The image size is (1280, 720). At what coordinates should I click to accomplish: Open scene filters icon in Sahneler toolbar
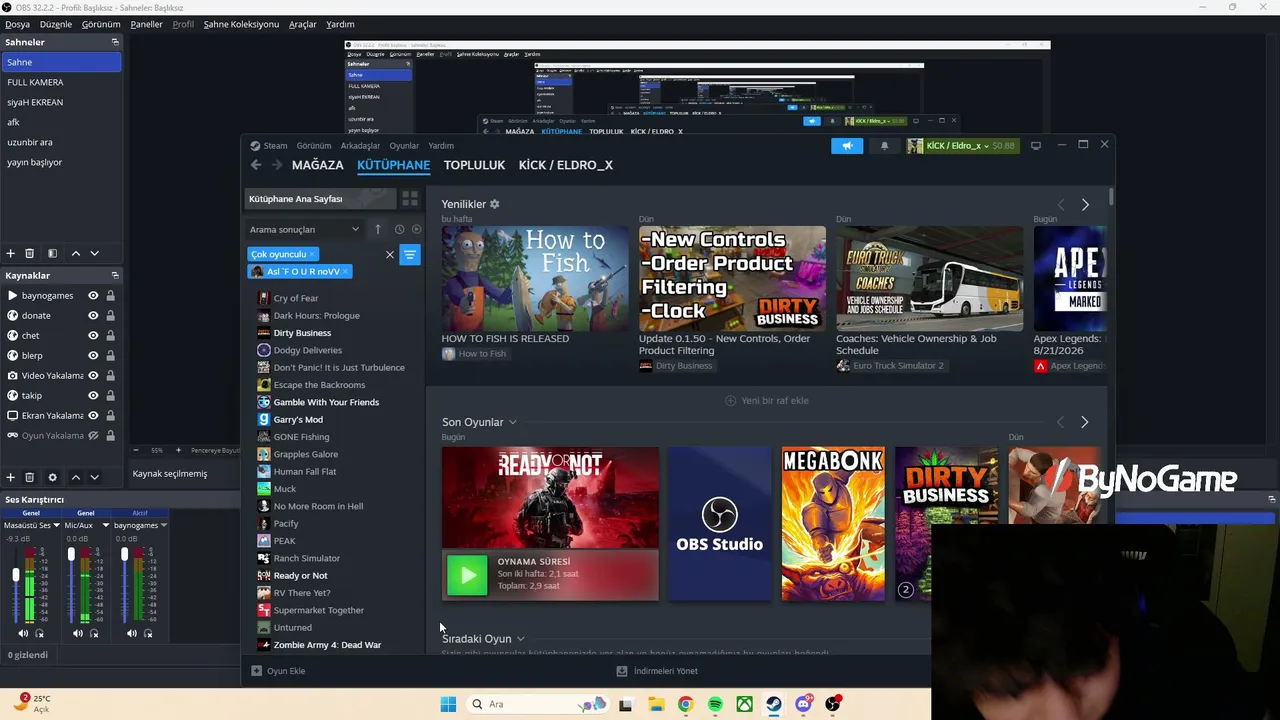pyautogui.click(x=52, y=254)
